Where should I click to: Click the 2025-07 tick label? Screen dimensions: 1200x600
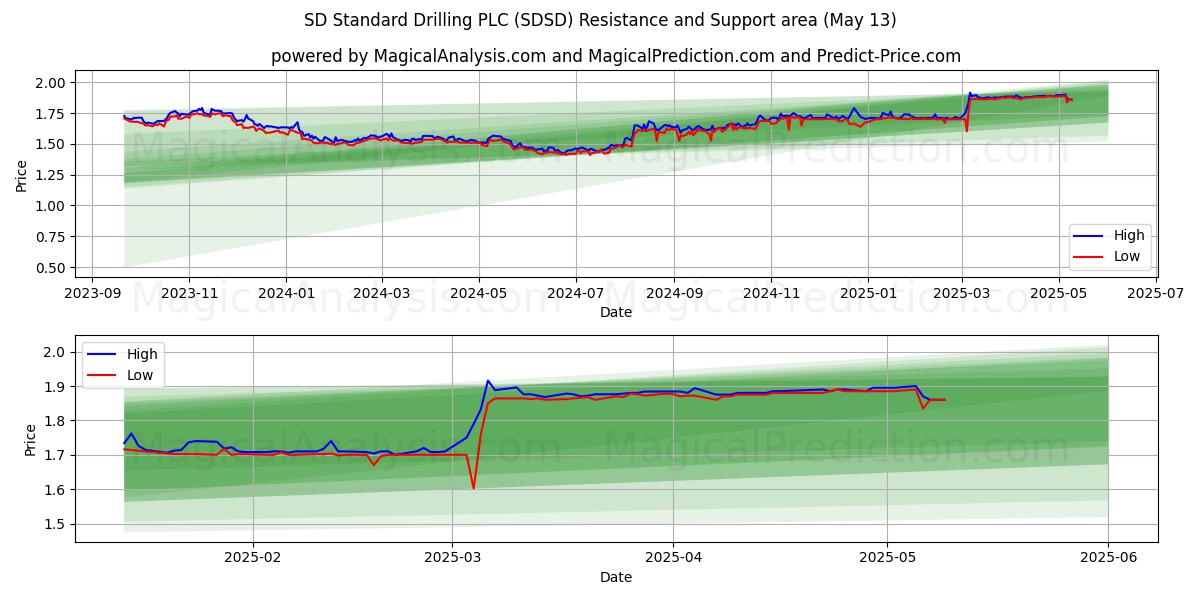coord(1157,294)
